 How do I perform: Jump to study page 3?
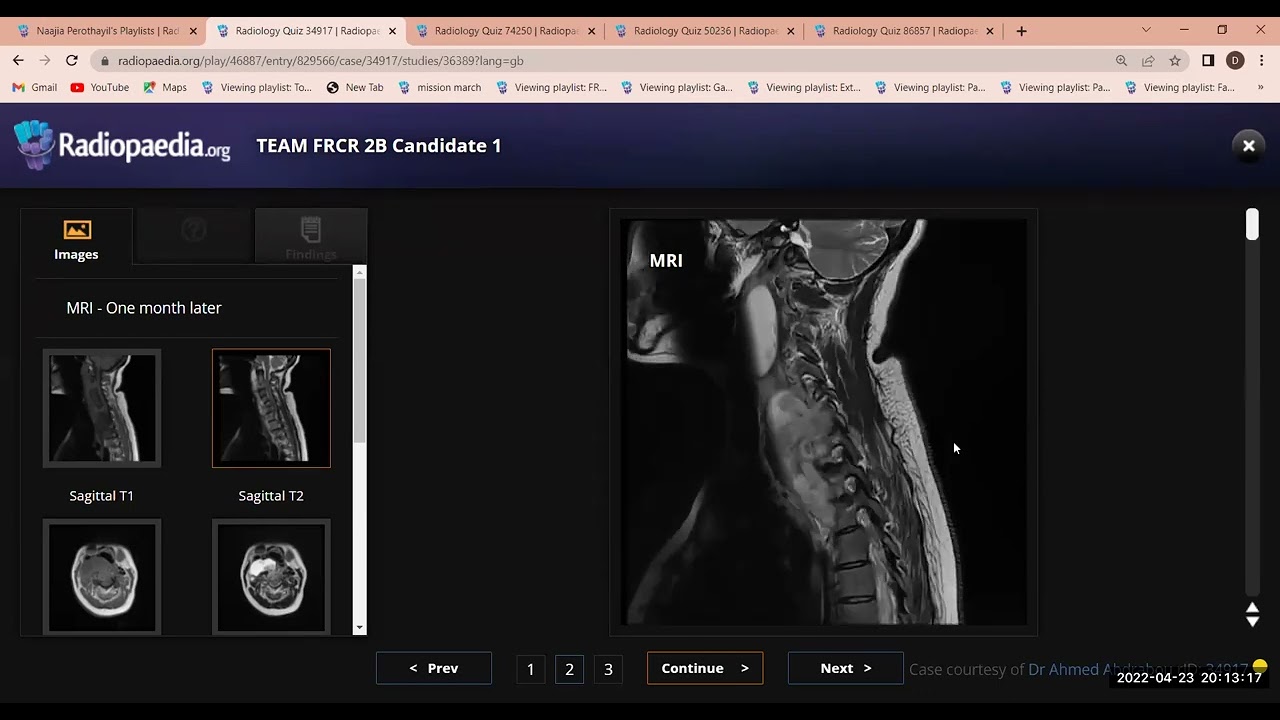608,669
